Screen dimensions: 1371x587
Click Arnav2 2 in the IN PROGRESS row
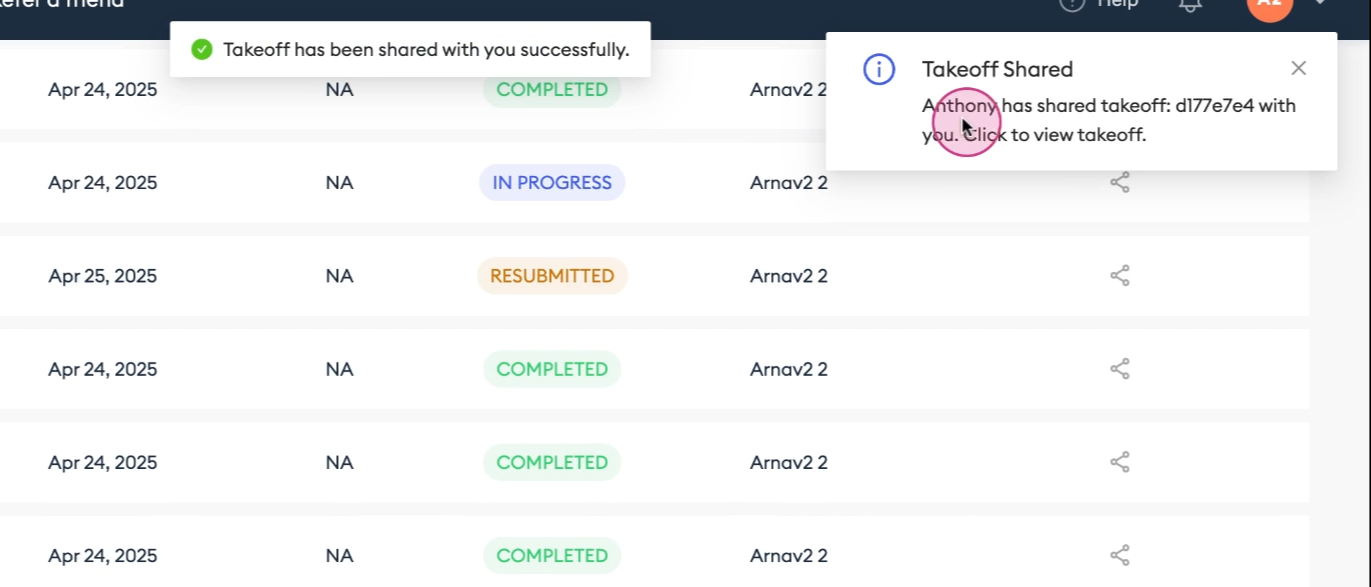tap(789, 183)
